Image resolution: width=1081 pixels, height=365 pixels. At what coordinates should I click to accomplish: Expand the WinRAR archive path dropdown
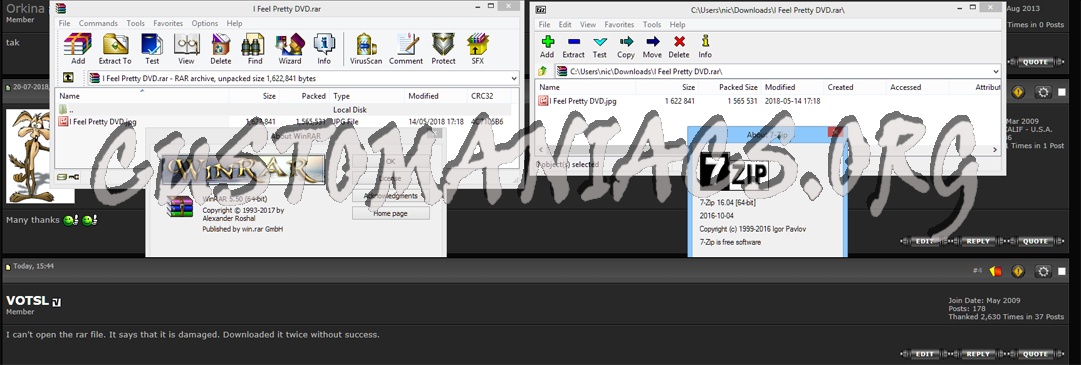(514, 79)
